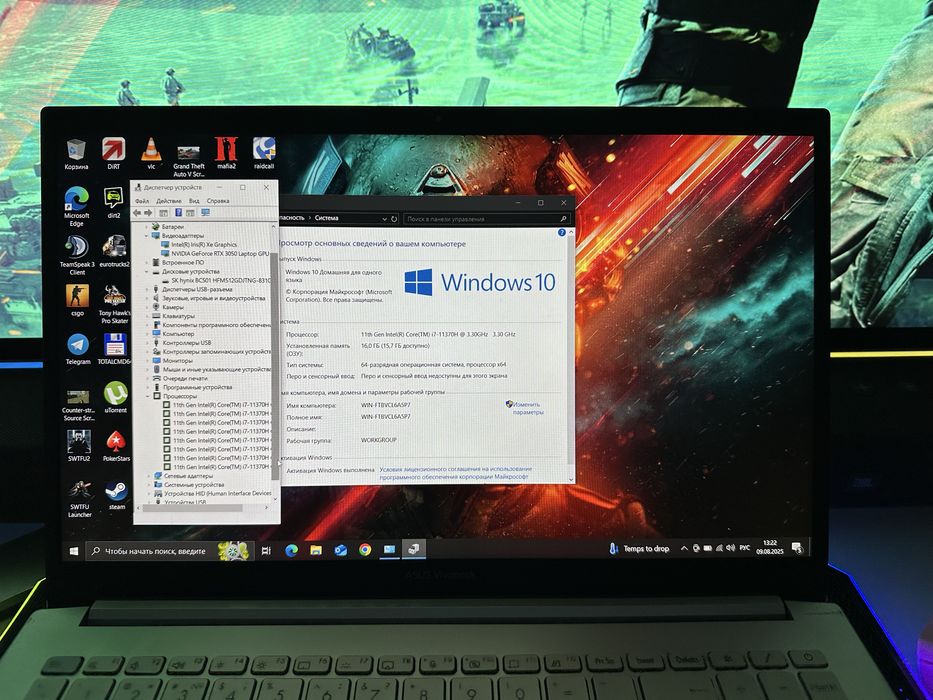Expand the Сетевые адаптеры node
This screenshot has height=700, width=933.
[x=149, y=476]
